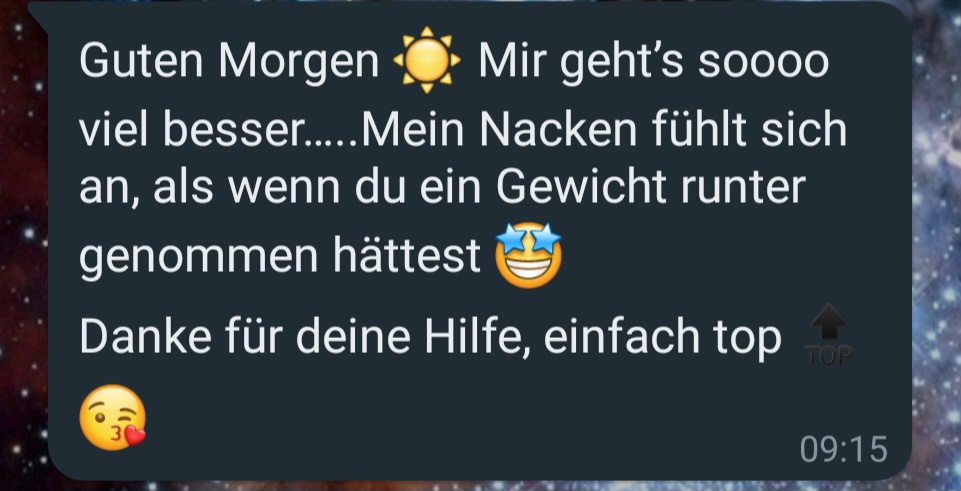Click the message bubble tail corner
Viewport: 961px width, 491px height.
(38, 13)
